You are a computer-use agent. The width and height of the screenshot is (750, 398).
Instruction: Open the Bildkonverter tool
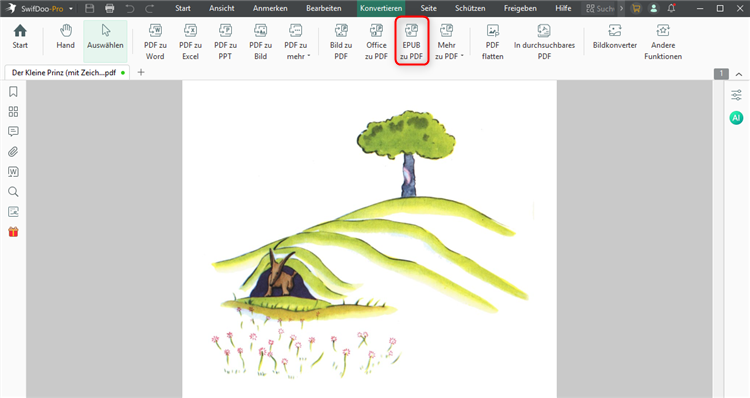pos(615,37)
